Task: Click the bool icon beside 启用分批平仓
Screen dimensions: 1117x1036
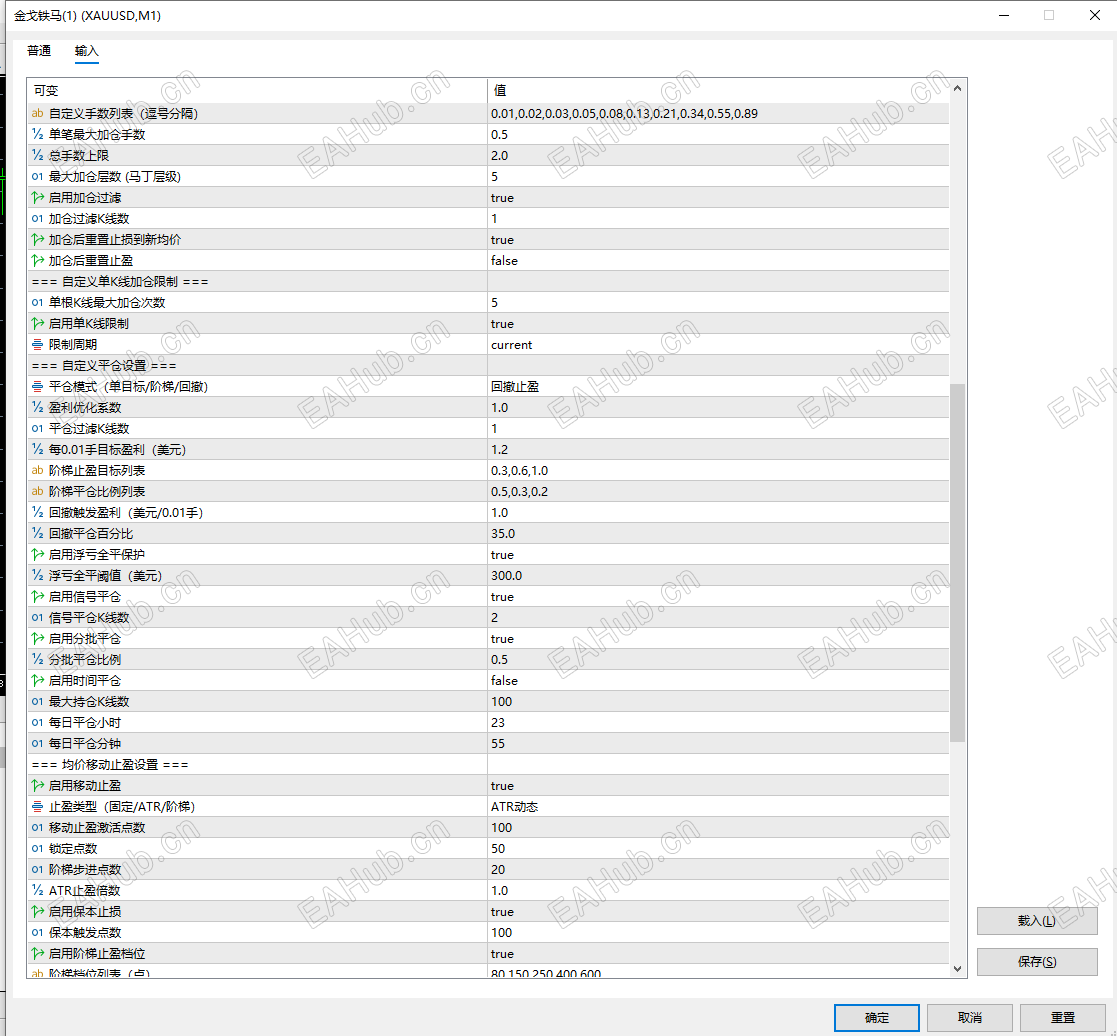Action: pyautogui.click(x=38, y=638)
